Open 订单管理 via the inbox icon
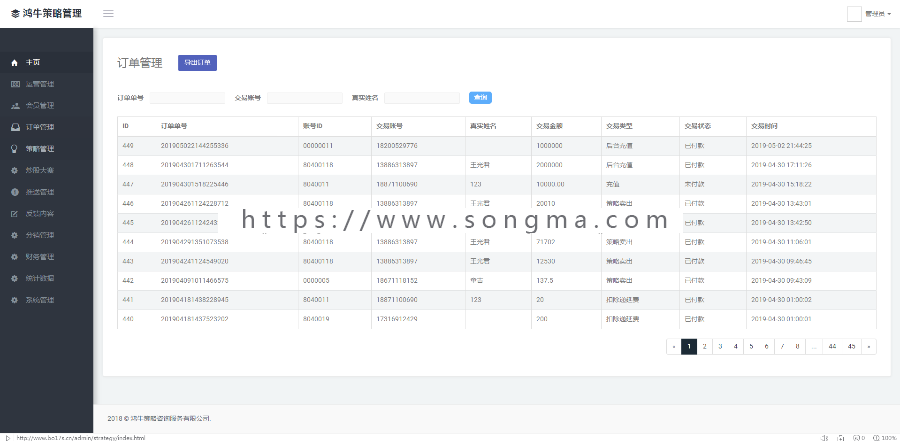The height and width of the screenshot is (441, 900). point(15,127)
